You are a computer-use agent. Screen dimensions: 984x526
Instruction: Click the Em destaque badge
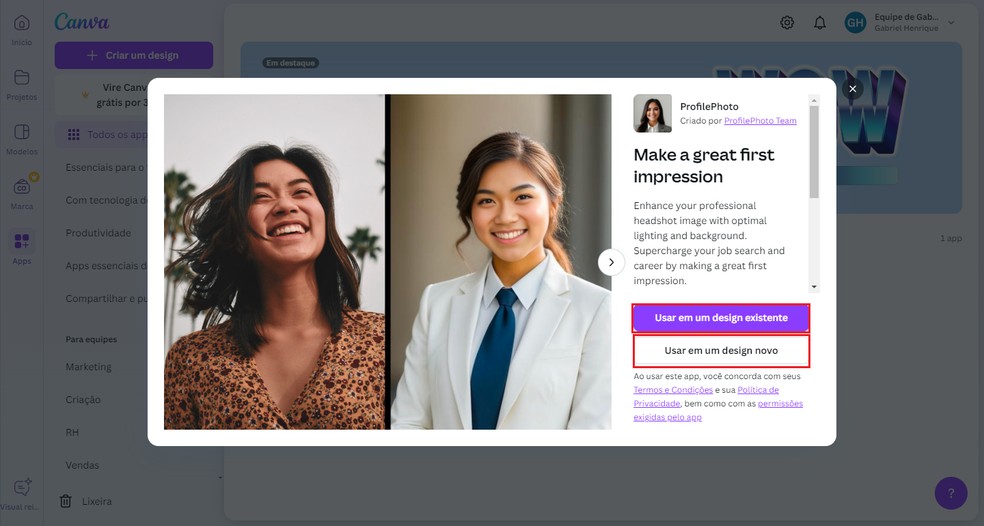pyautogui.click(x=291, y=63)
